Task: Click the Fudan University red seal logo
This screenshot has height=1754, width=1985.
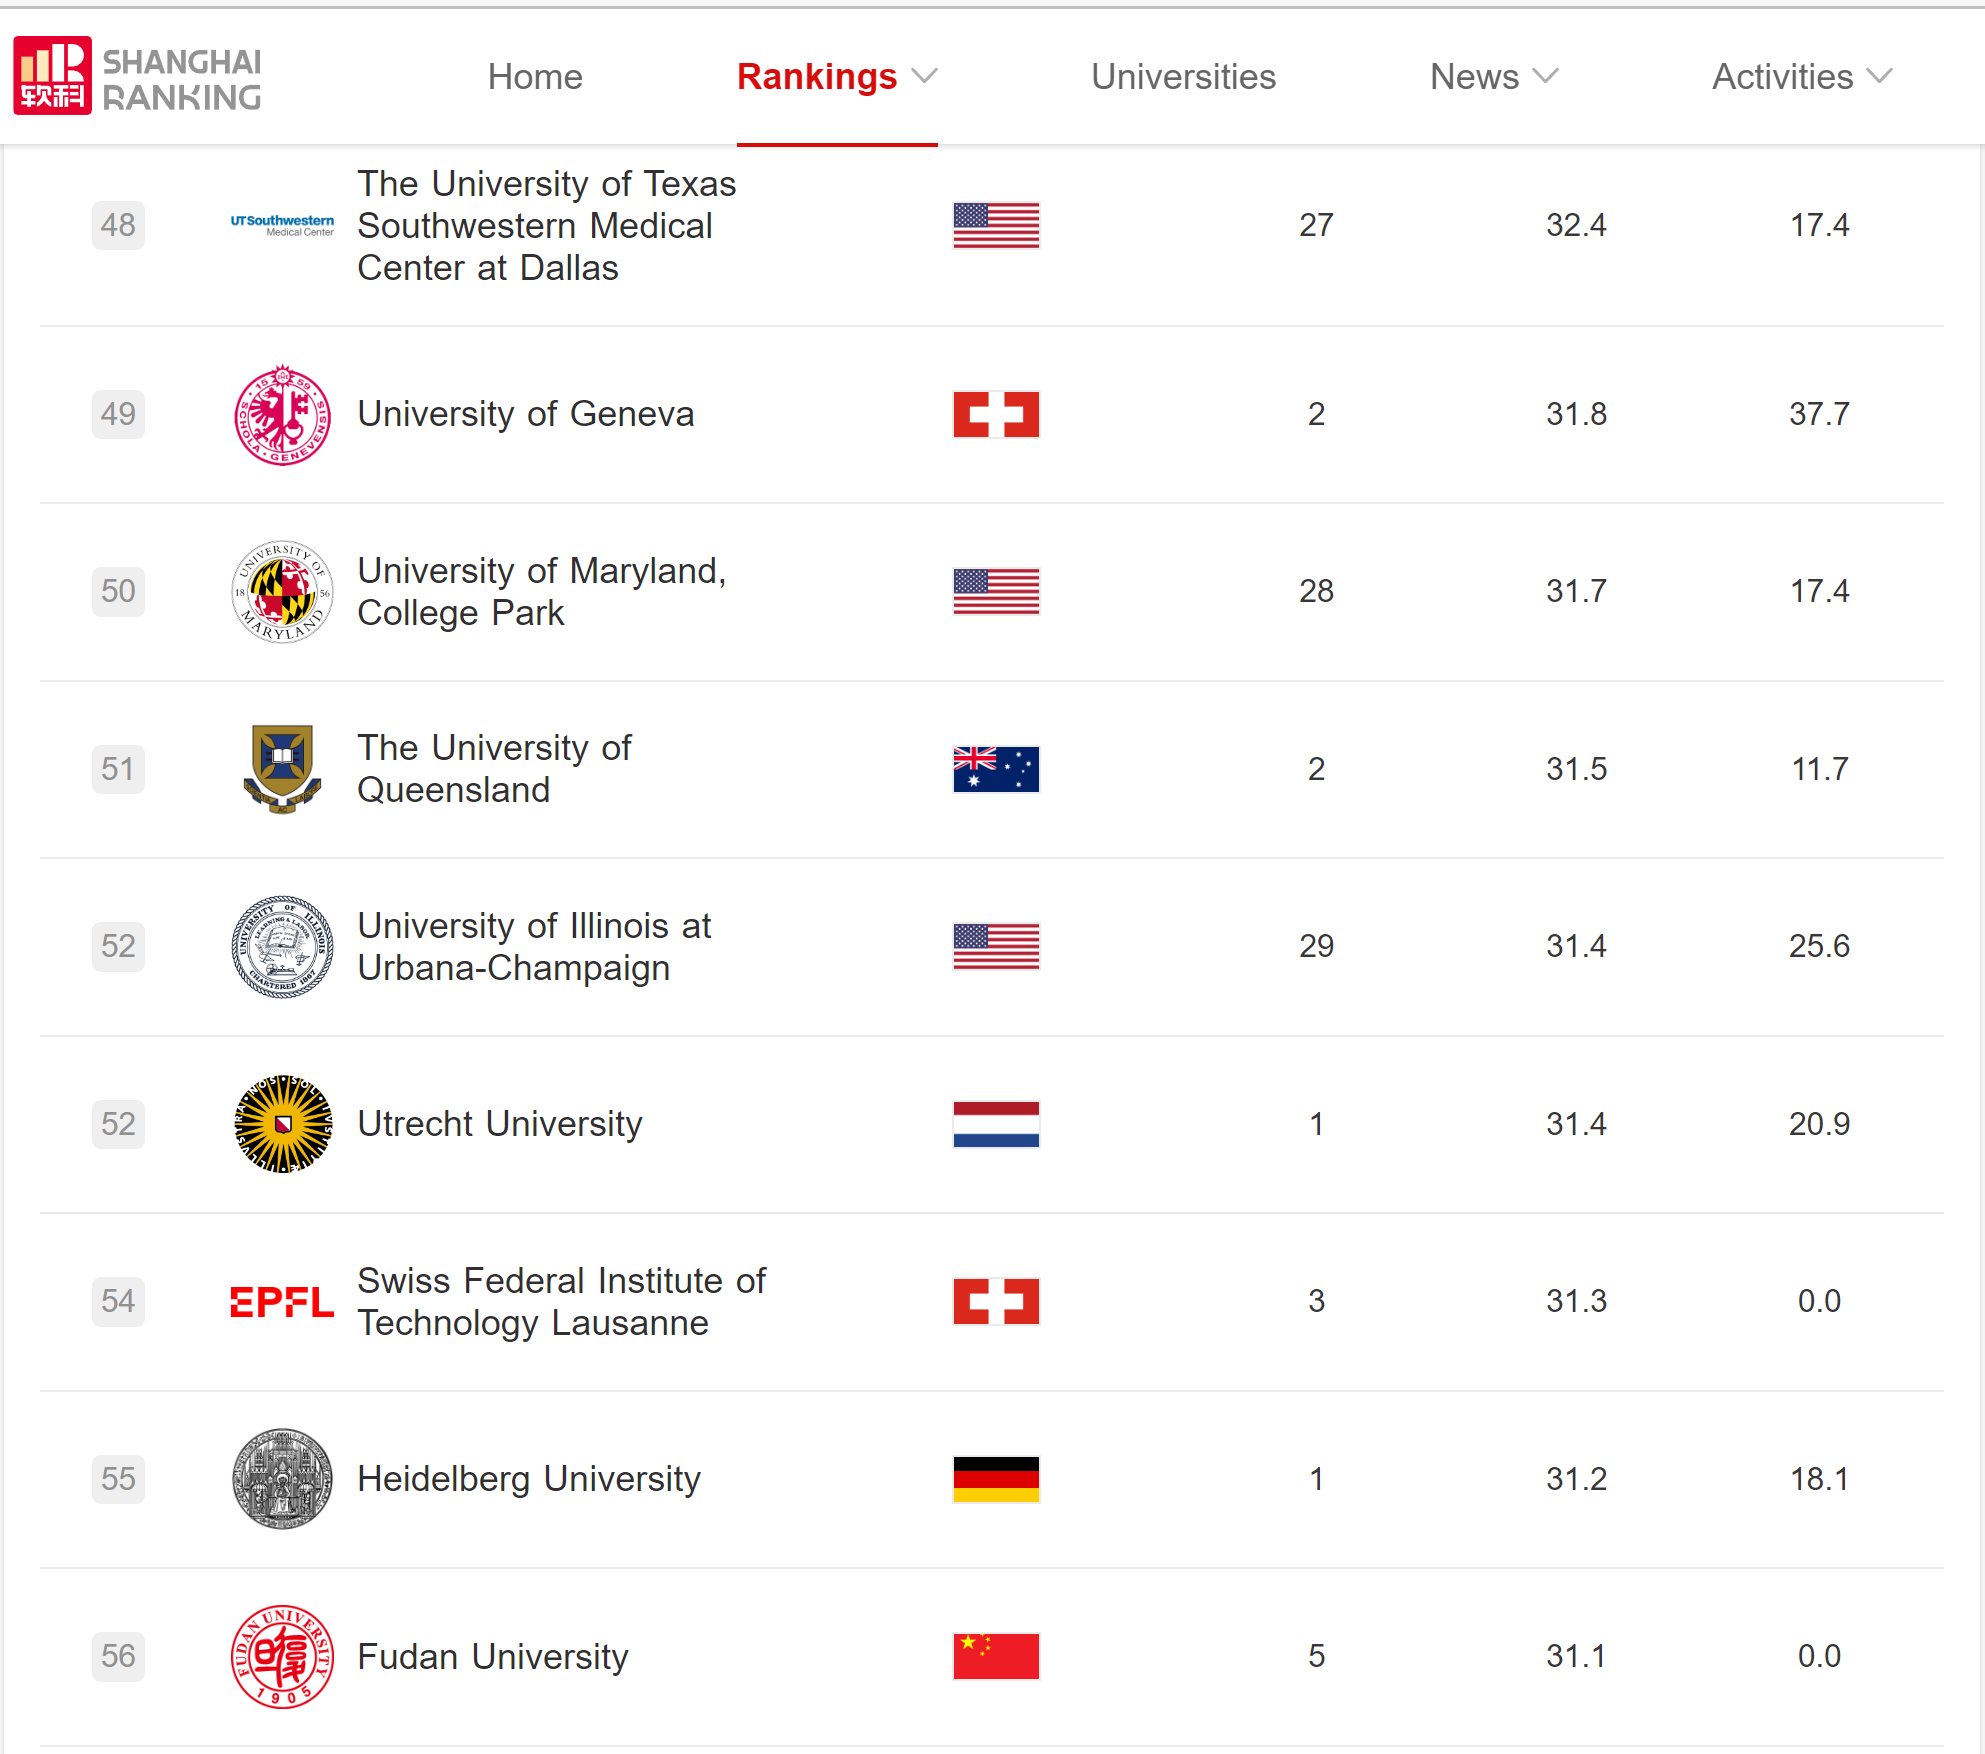Action: tap(282, 1656)
